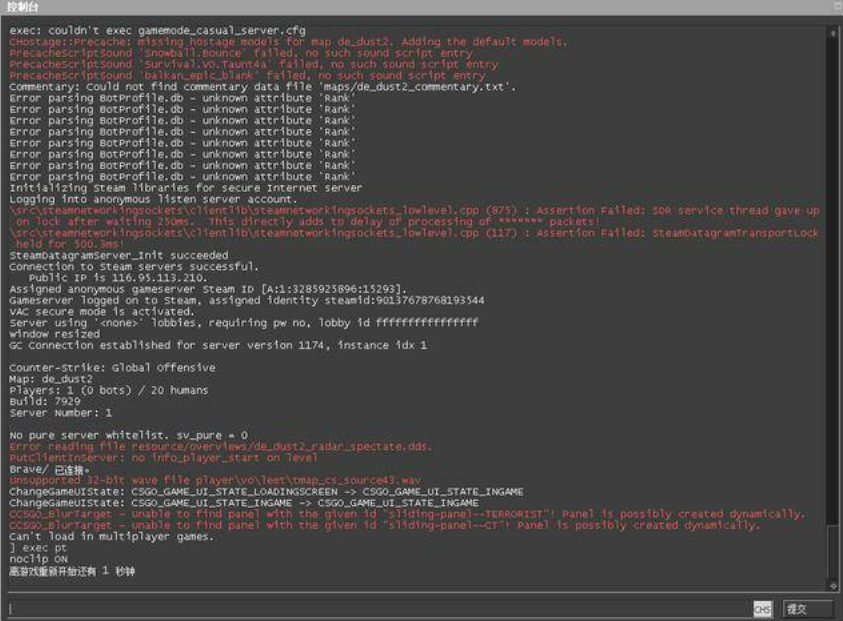Click the console vertical scrollbar track
The height and width of the screenshot is (621, 843).
tap(832, 300)
